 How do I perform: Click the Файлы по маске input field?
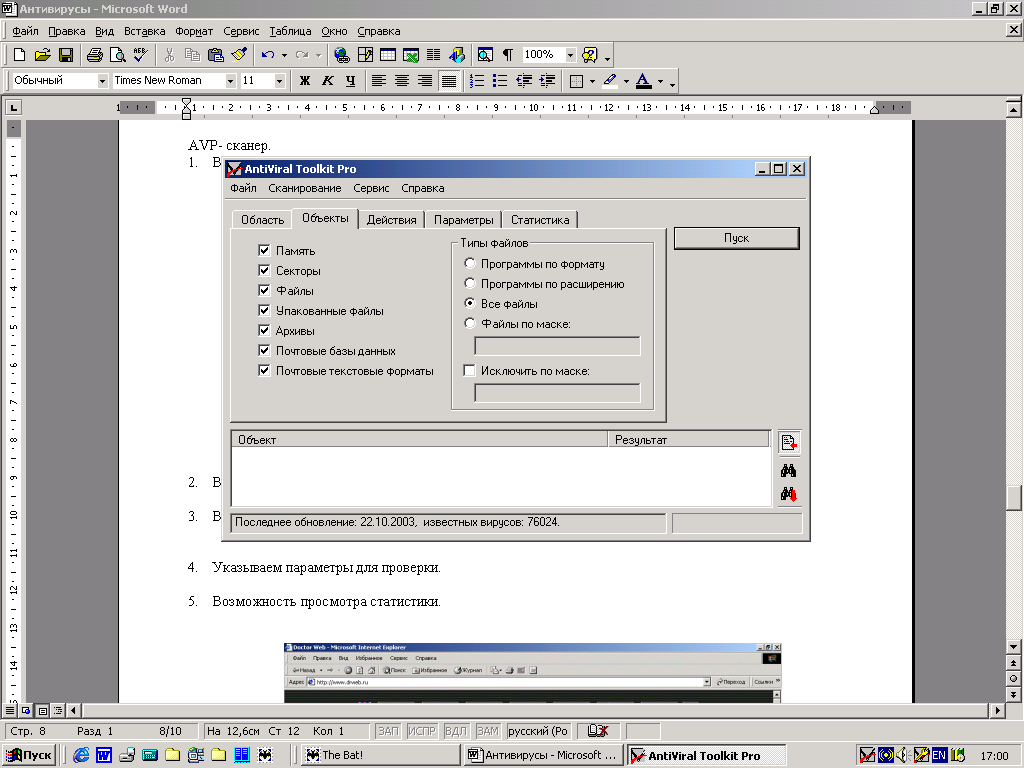557,345
